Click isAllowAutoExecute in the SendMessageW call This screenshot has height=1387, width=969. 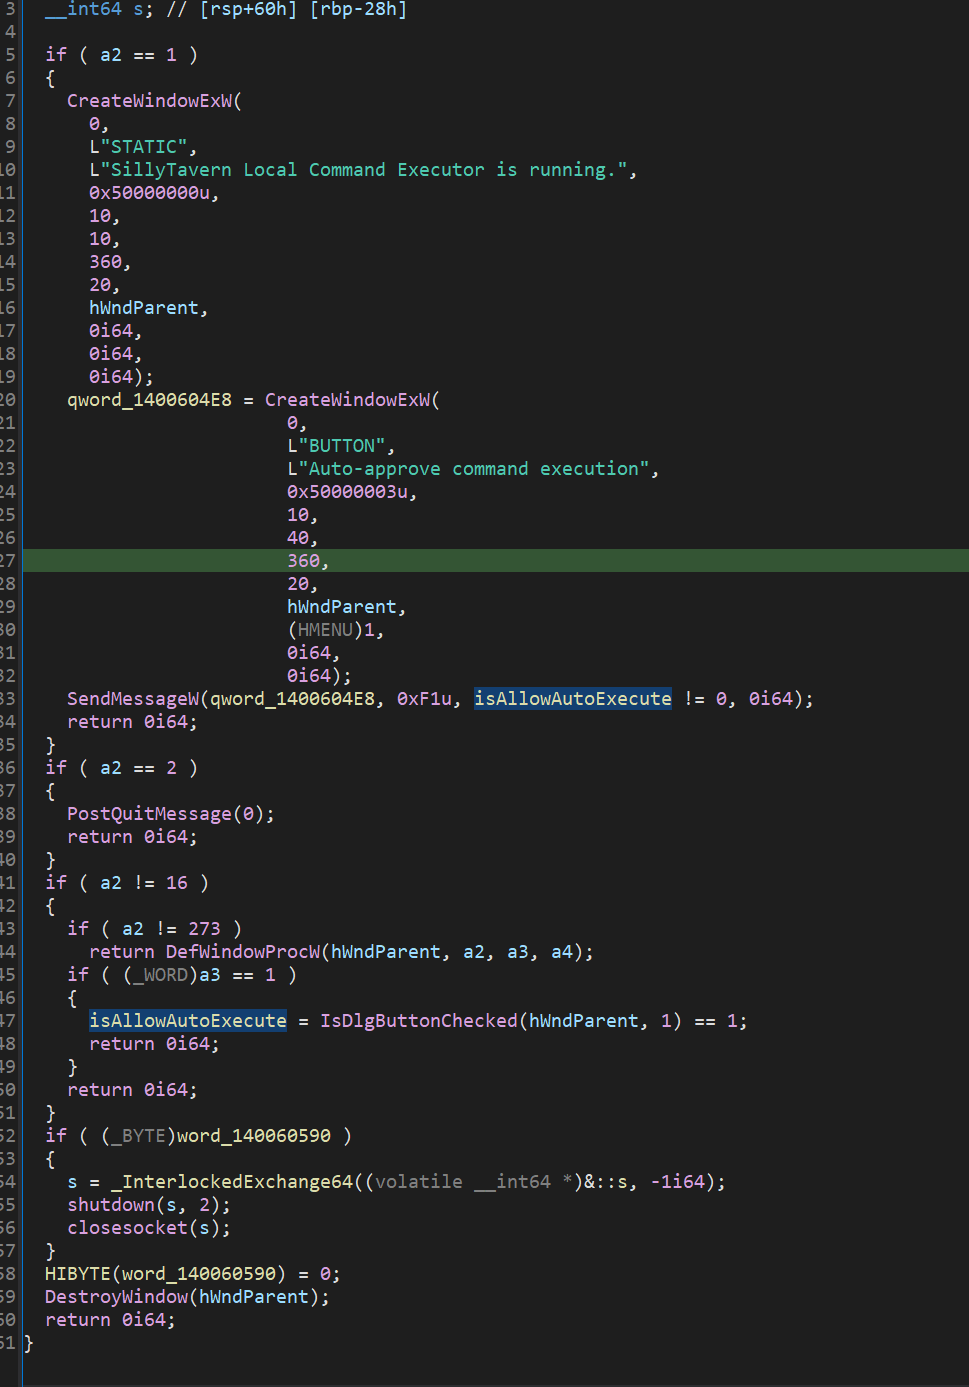pos(573,699)
